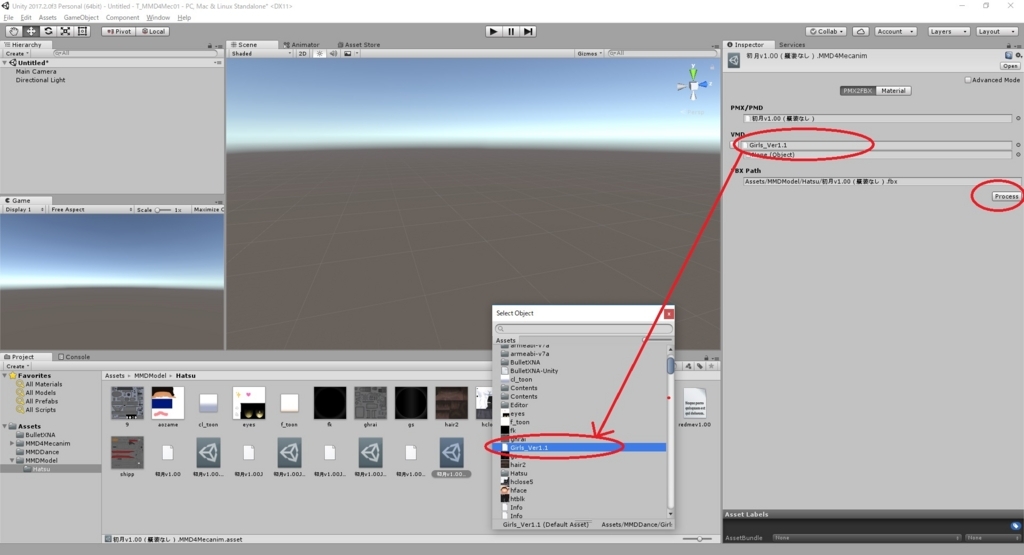Select Girls_Ver1.1 in Select Object list
This screenshot has height=555, width=1024.
point(580,447)
